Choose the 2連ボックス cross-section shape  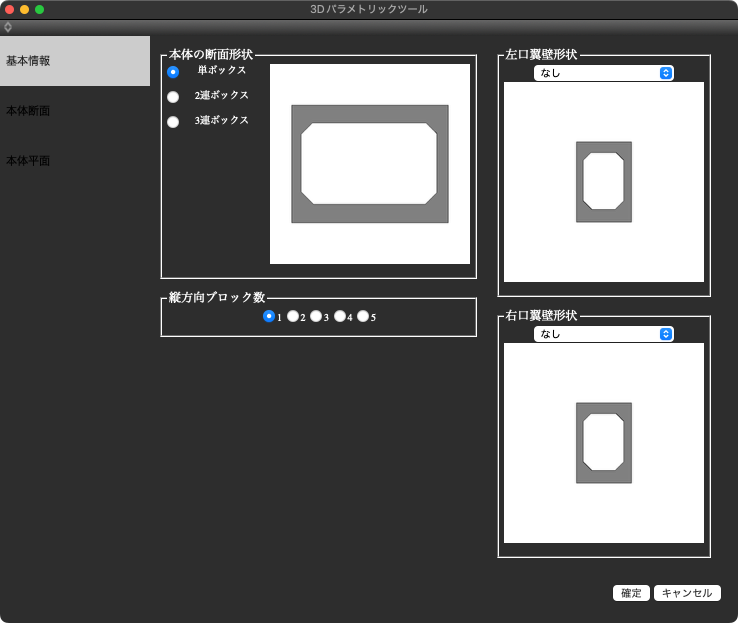point(173,96)
